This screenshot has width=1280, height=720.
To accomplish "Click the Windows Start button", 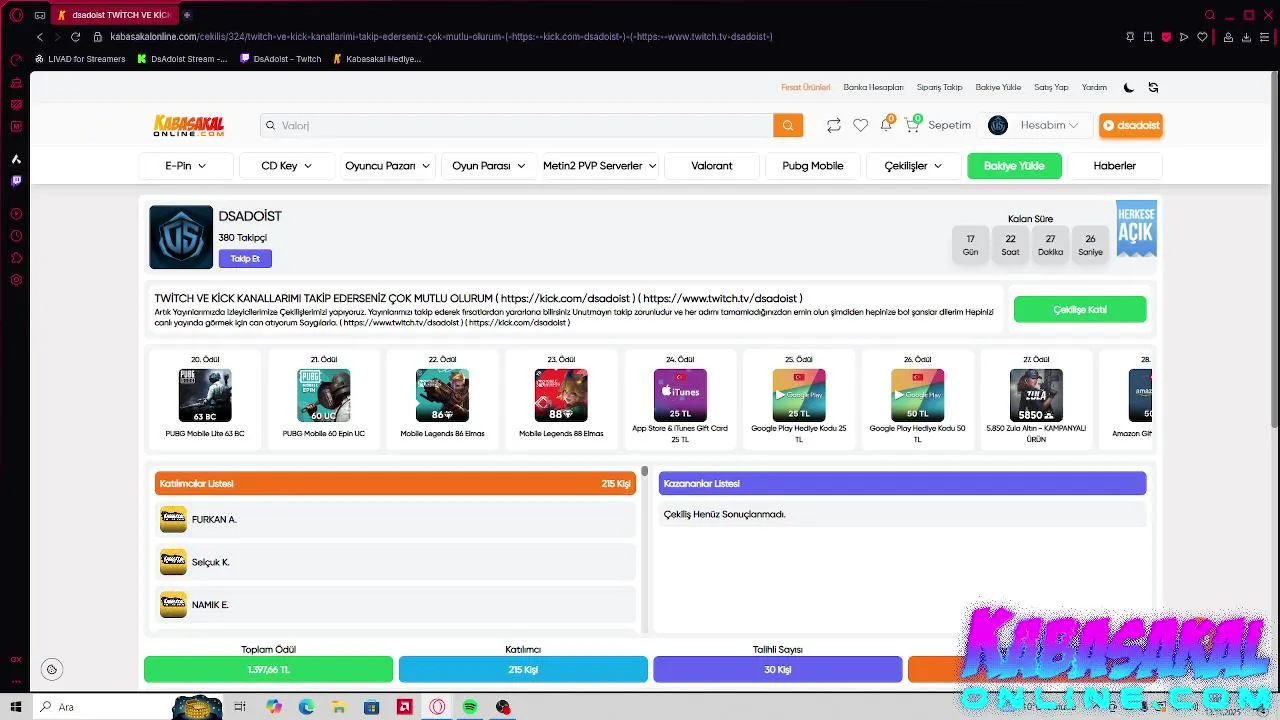I will click(16, 707).
